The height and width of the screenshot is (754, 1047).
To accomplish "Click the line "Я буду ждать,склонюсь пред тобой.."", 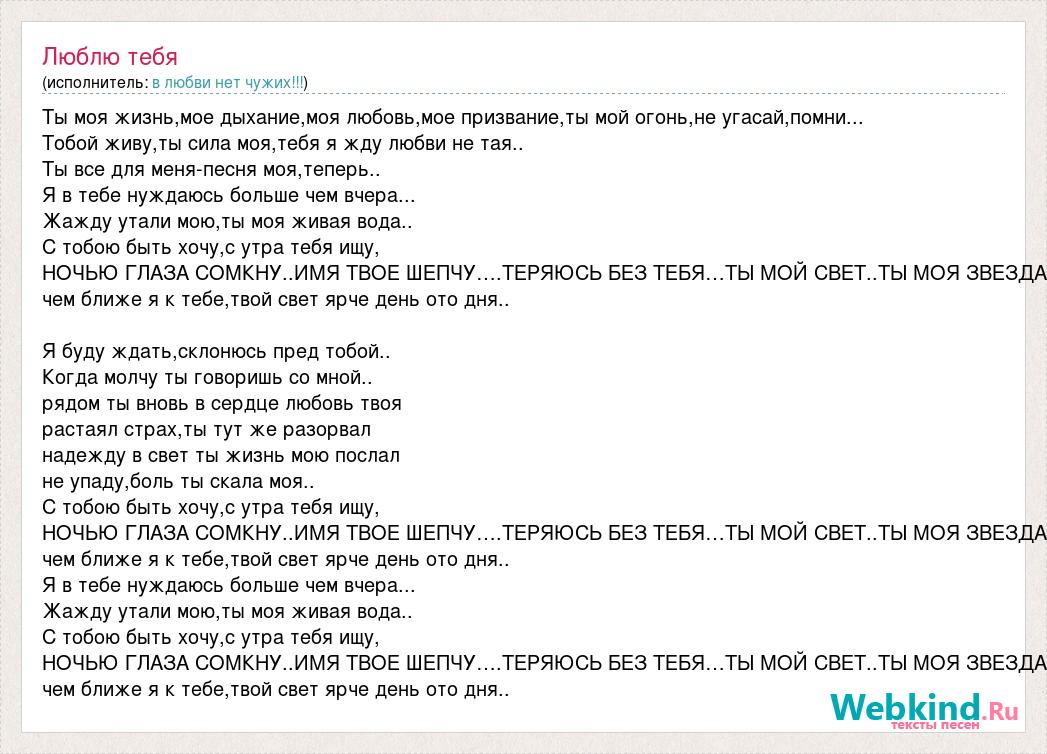I will (x=216, y=351).
